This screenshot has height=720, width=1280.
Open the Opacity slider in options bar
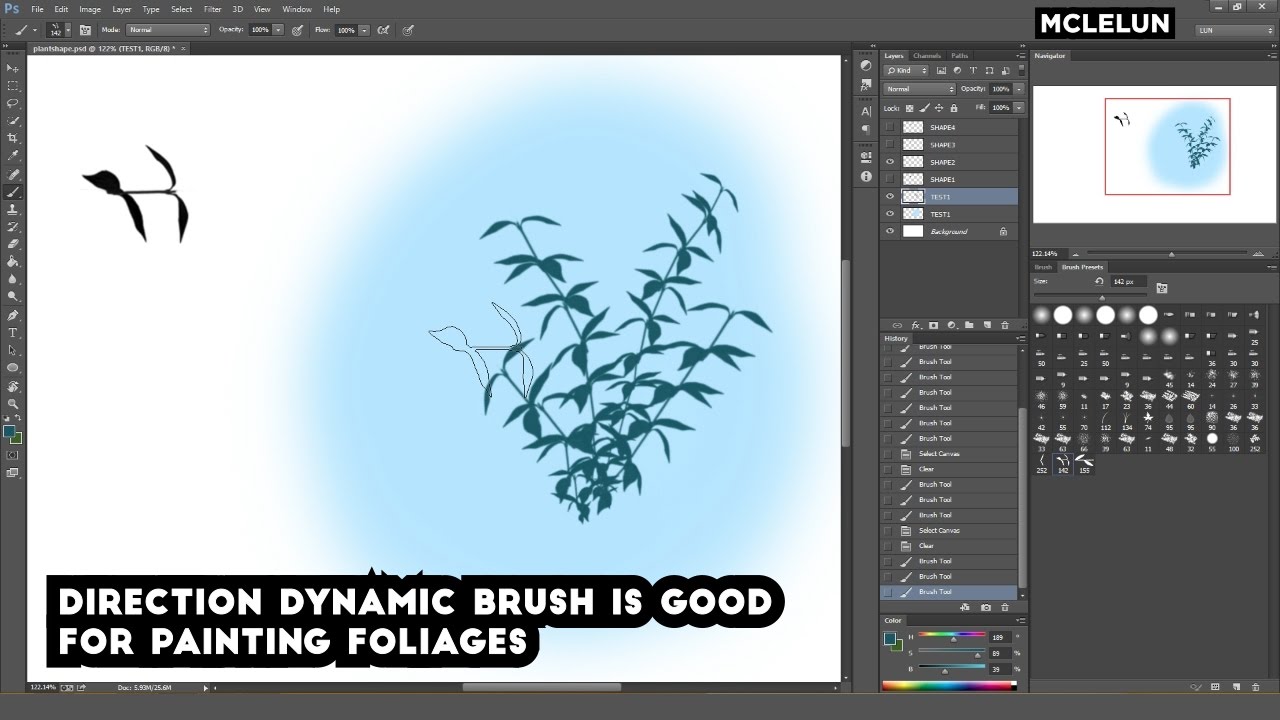click(278, 30)
